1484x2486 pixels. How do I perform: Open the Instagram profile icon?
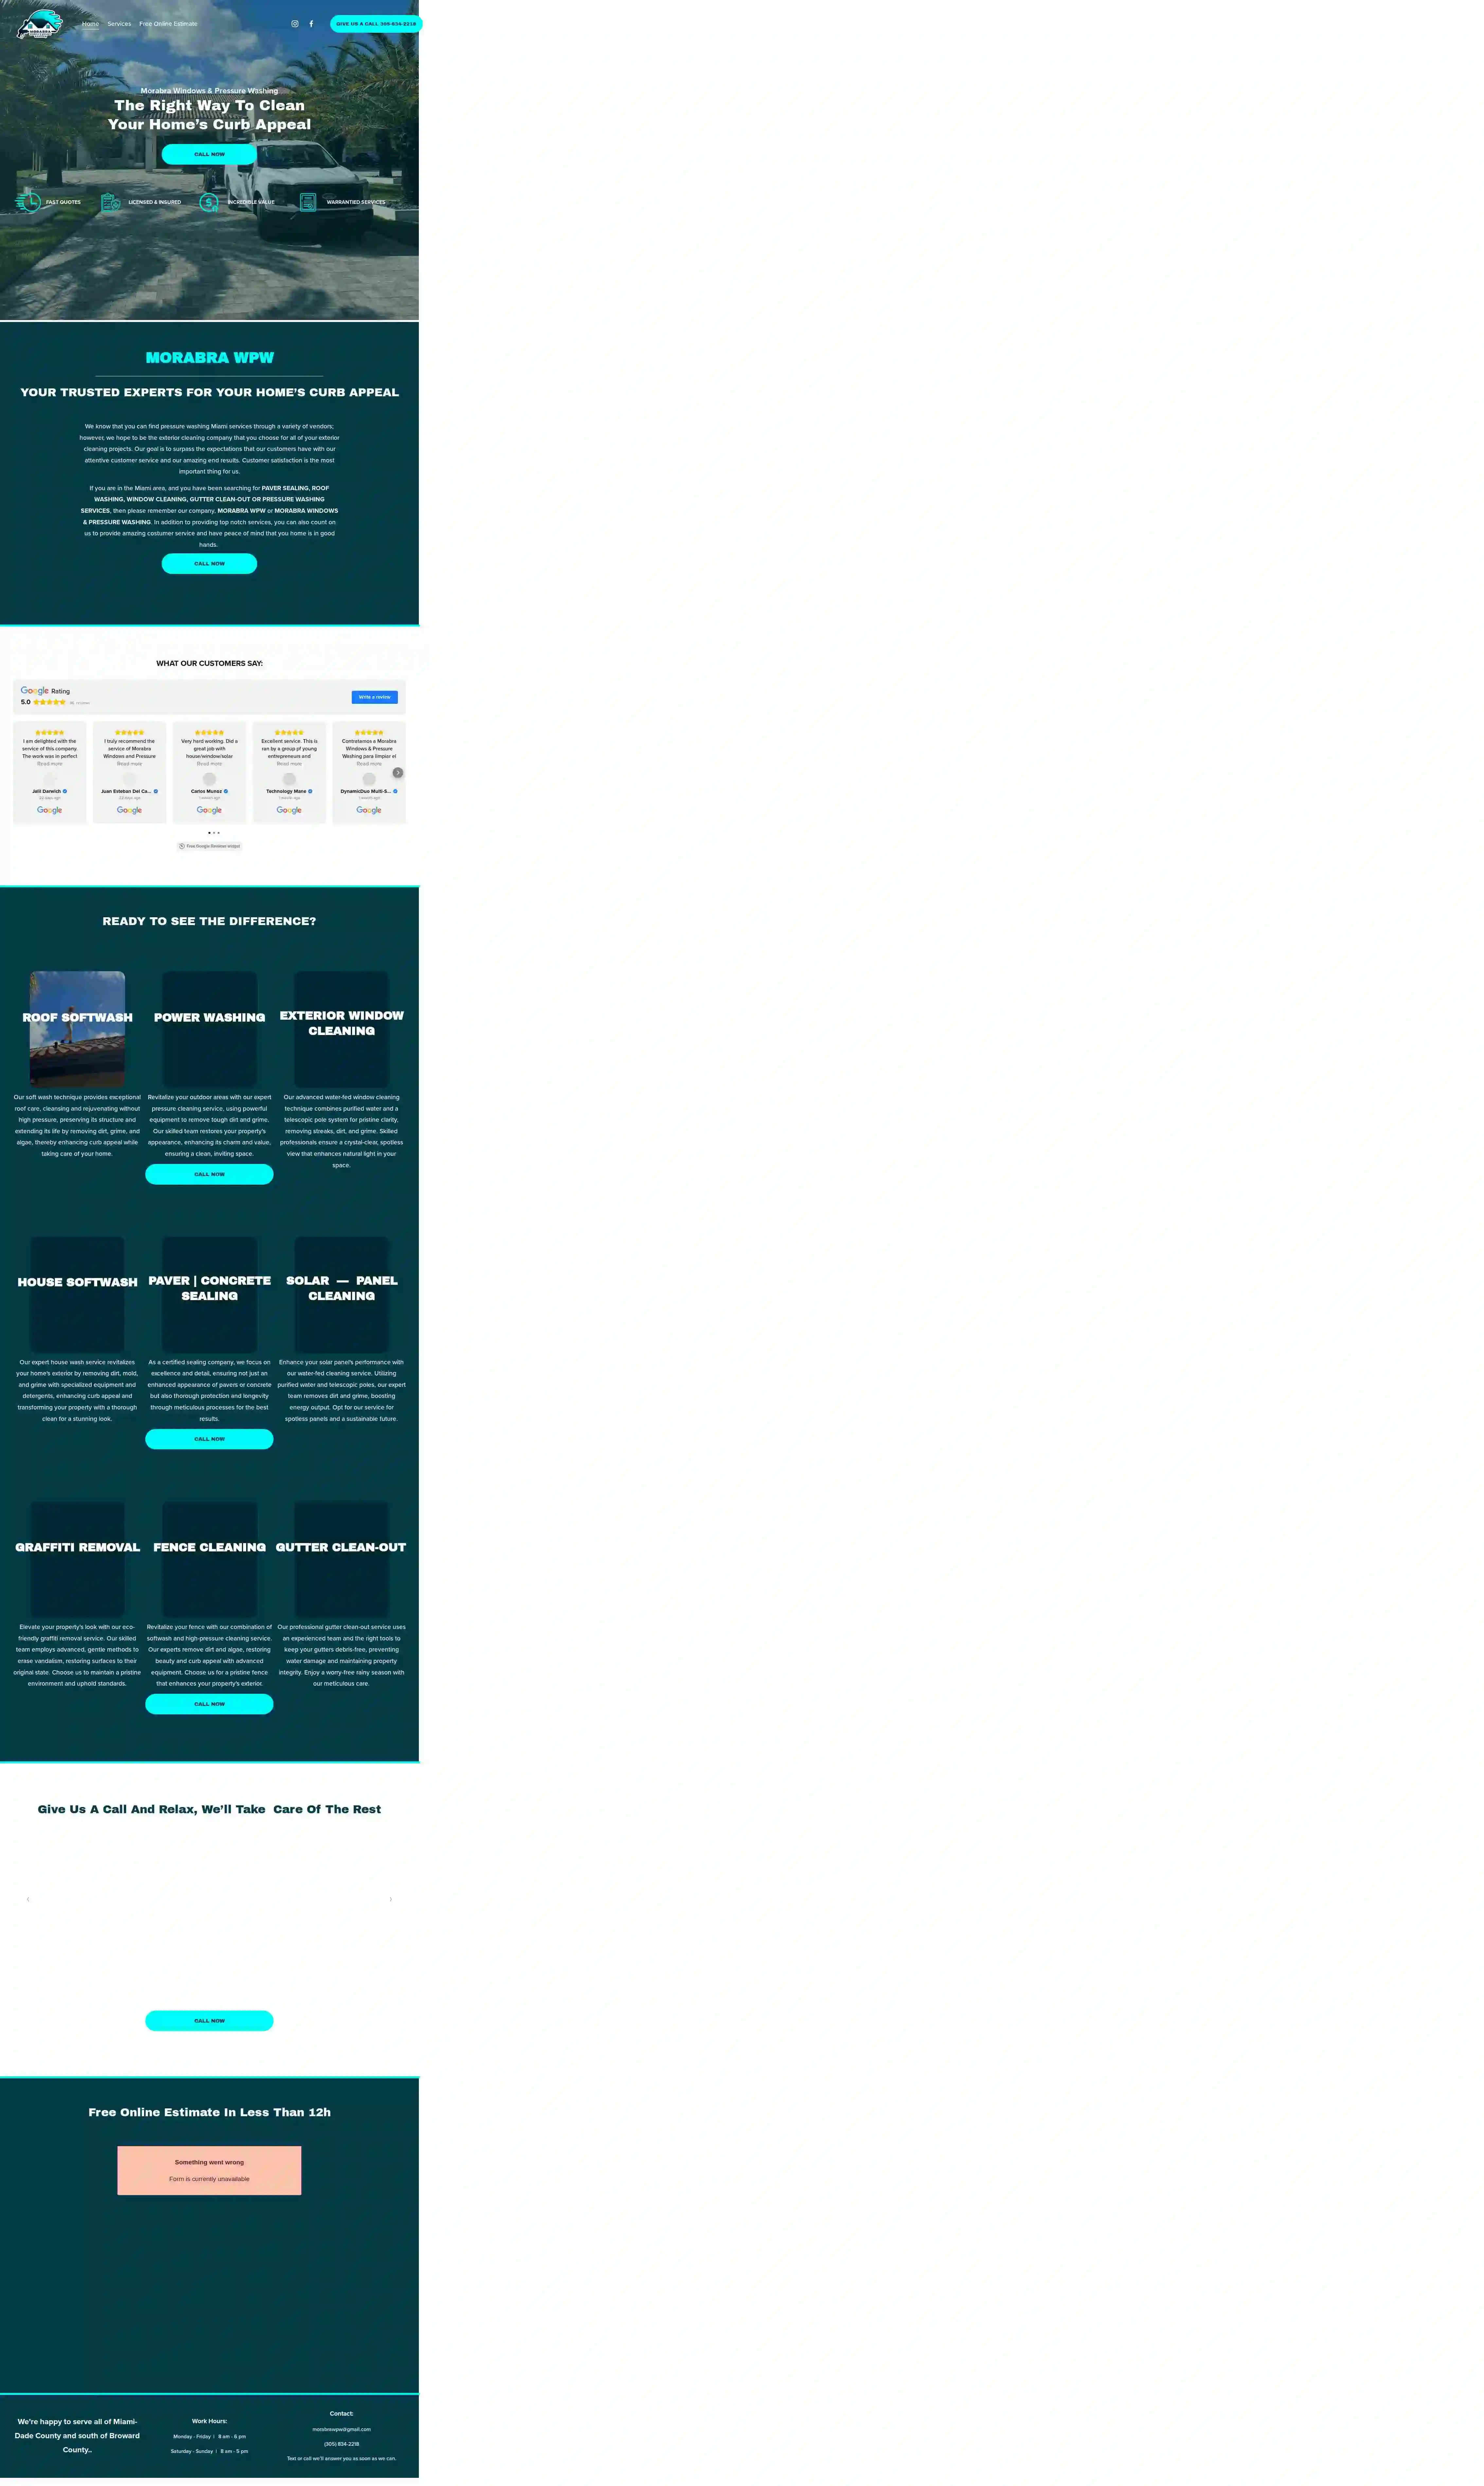tap(295, 24)
